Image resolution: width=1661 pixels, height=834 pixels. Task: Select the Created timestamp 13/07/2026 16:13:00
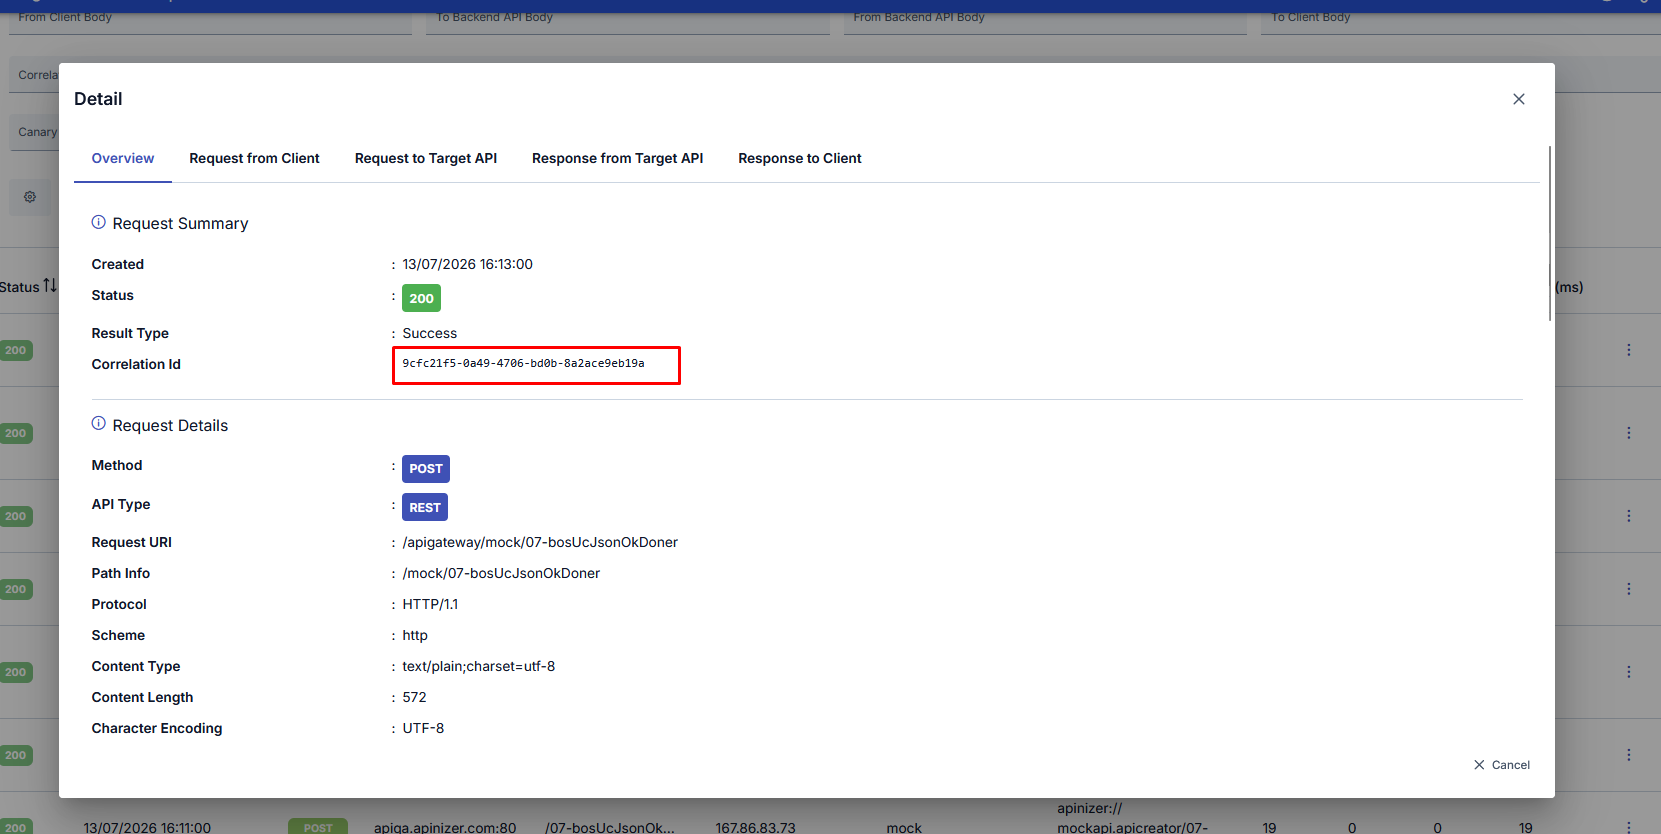click(x=467, y=264)
